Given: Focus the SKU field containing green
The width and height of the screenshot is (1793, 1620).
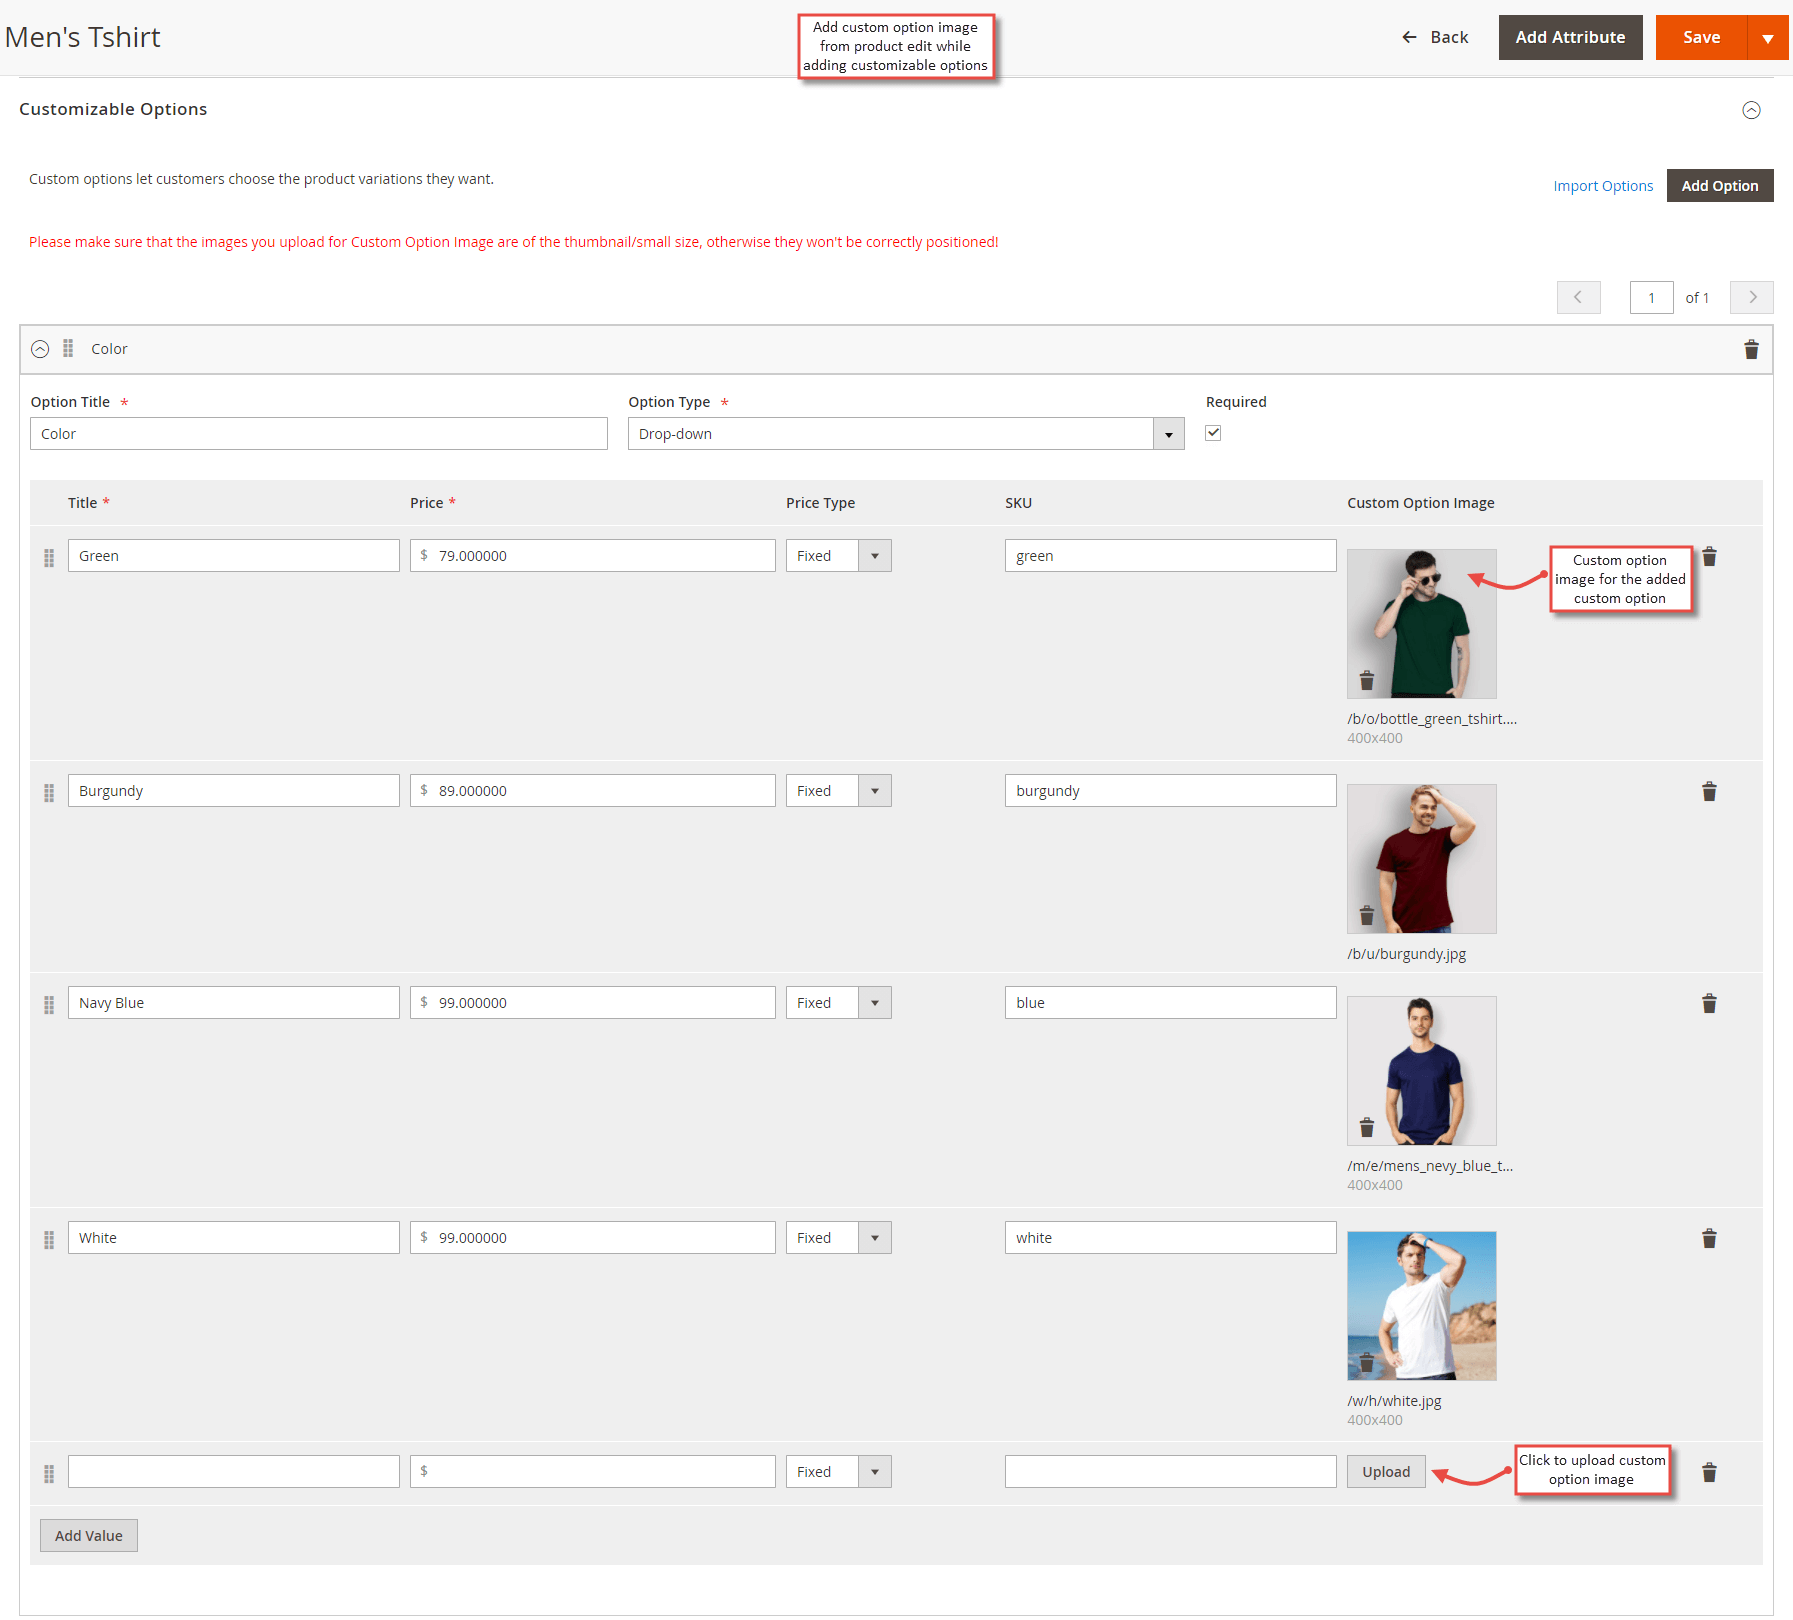Looking at the screenshot, I should (x=1171, y=556).
